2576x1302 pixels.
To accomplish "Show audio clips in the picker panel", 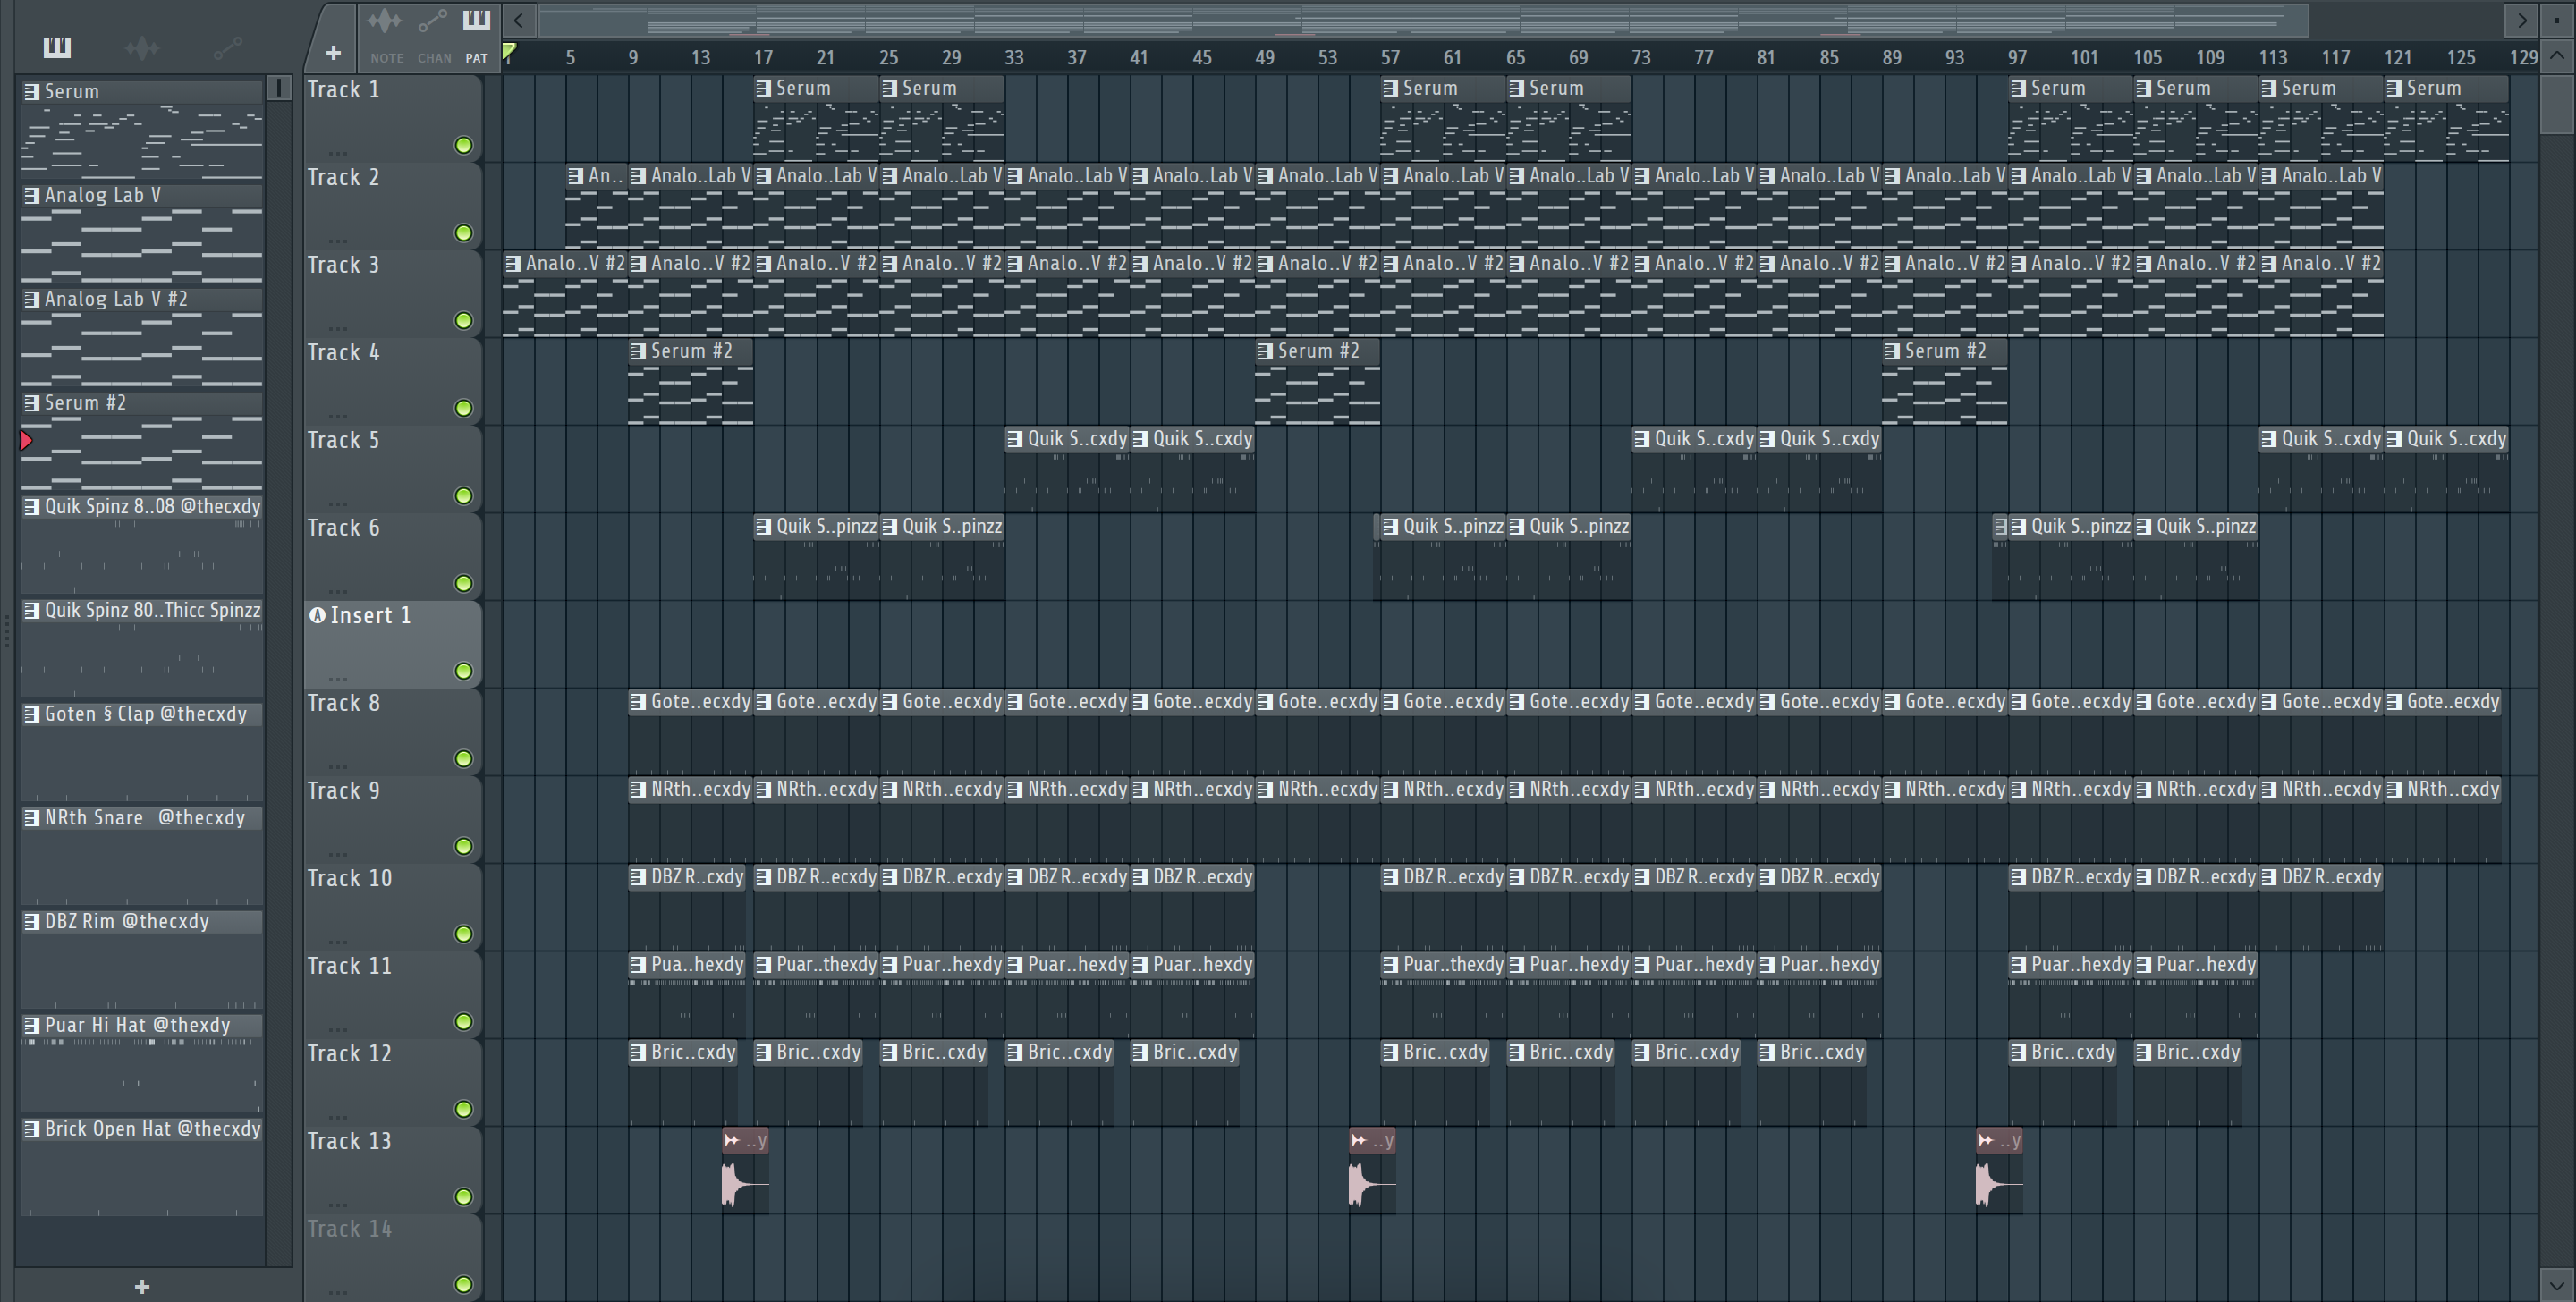I will point(142,47).
